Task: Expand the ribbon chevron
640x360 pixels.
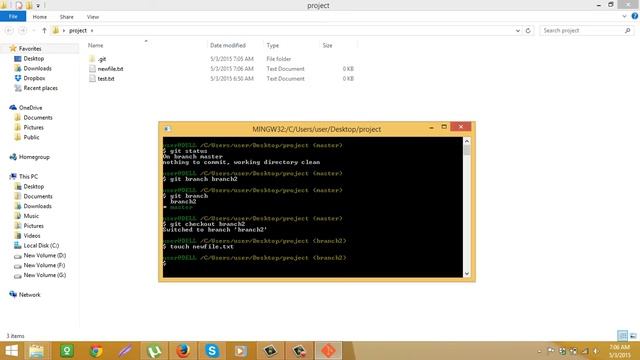Action: 624,16
